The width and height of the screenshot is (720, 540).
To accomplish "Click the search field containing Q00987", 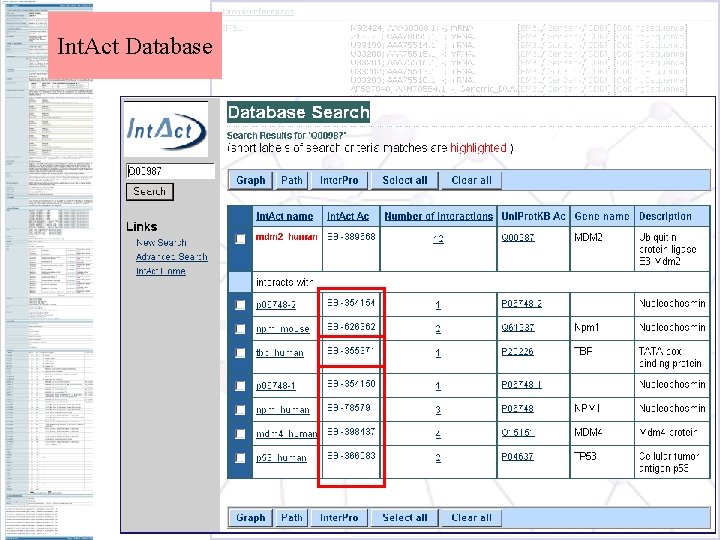I will 170,171.
